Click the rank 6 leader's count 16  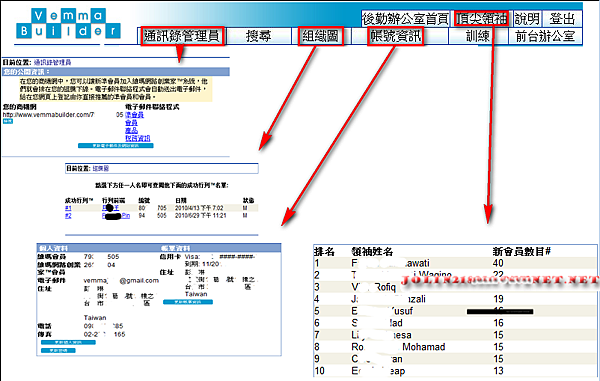498,323
